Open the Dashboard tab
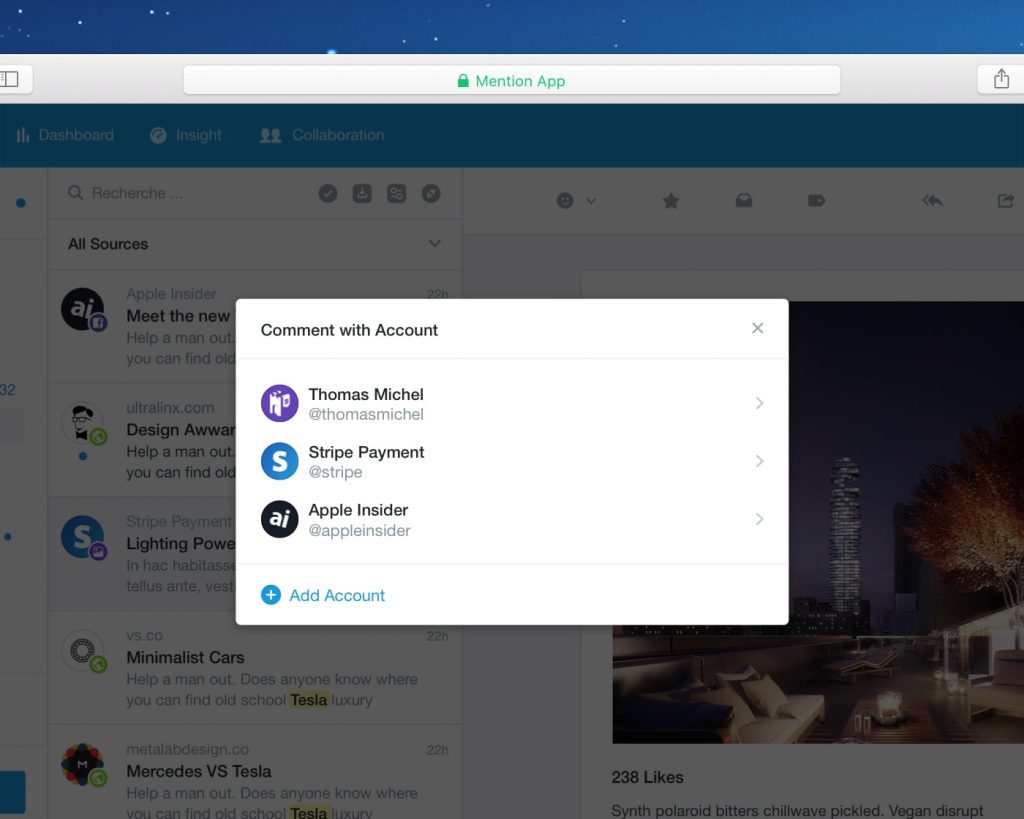 pyautogui.click(x=65, y=135)
